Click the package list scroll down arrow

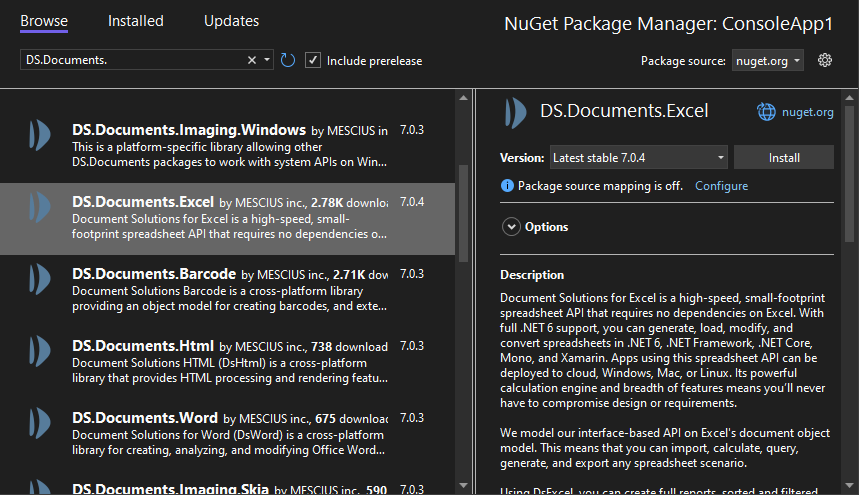463,485
